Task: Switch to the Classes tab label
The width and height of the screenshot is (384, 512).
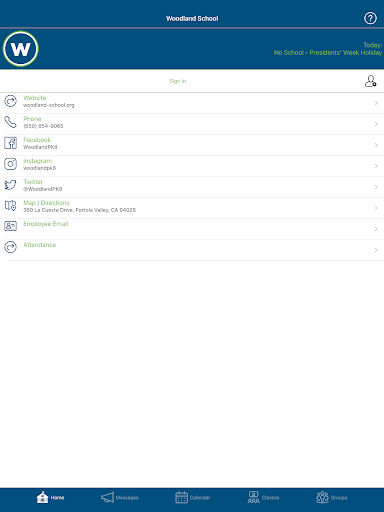Action: coord(271,498)
